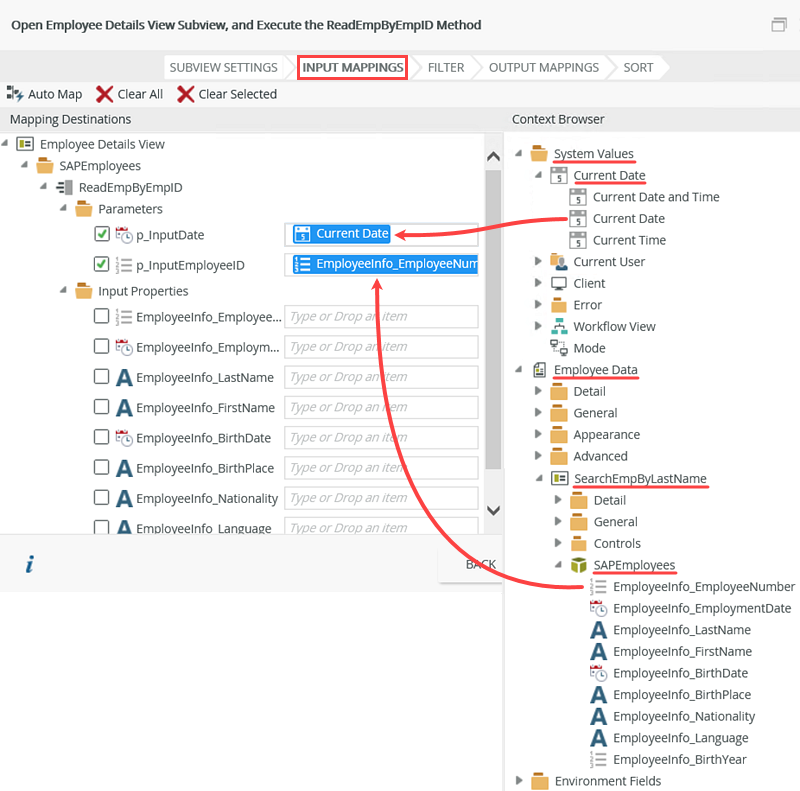Open the Subview Settings tab
The height and width of the screenshot is (791, 800).
(223, 68)
